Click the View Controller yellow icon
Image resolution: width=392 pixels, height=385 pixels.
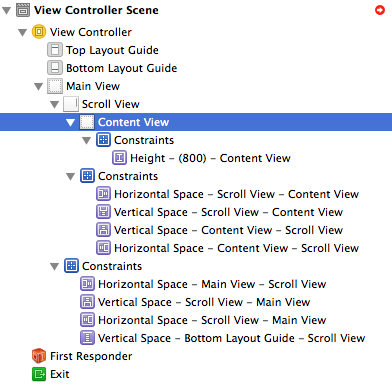[x=39, y=32]
